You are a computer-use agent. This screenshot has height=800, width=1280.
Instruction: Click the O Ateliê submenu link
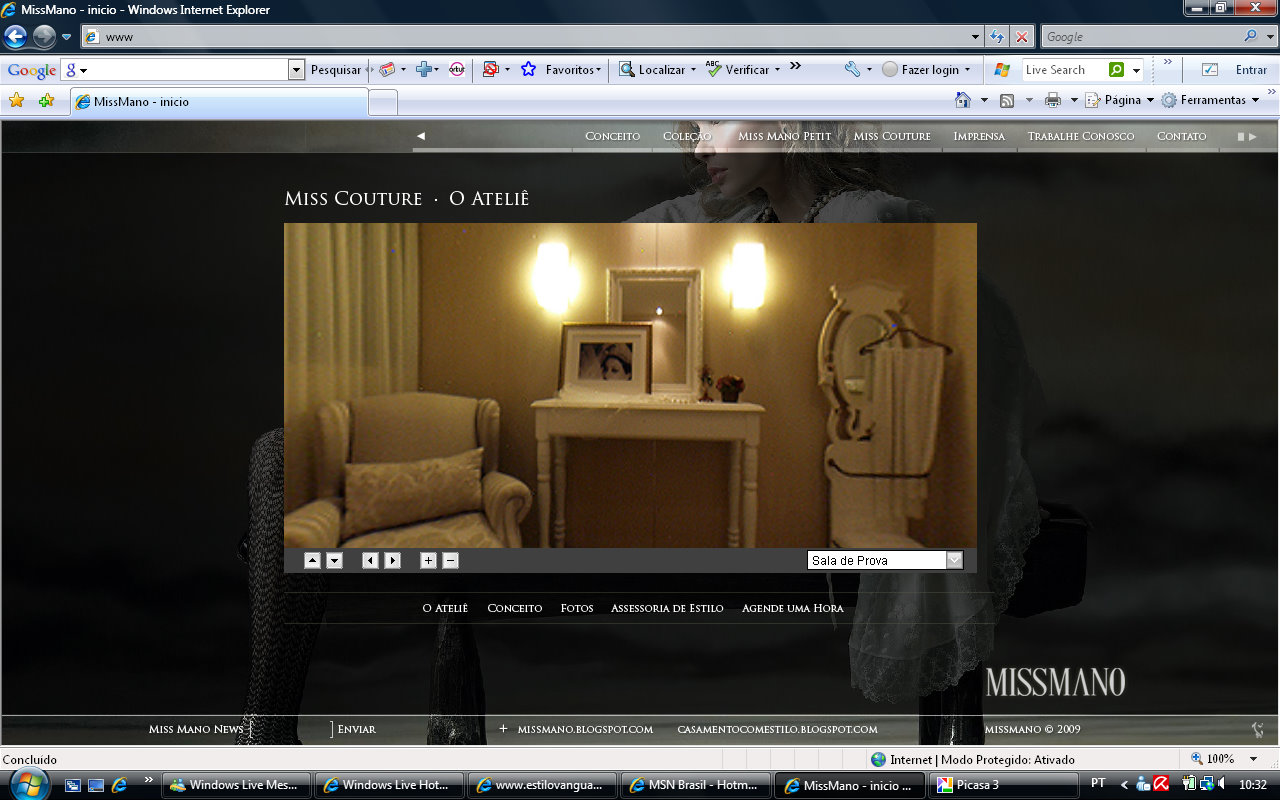click(x=445, y=608)
